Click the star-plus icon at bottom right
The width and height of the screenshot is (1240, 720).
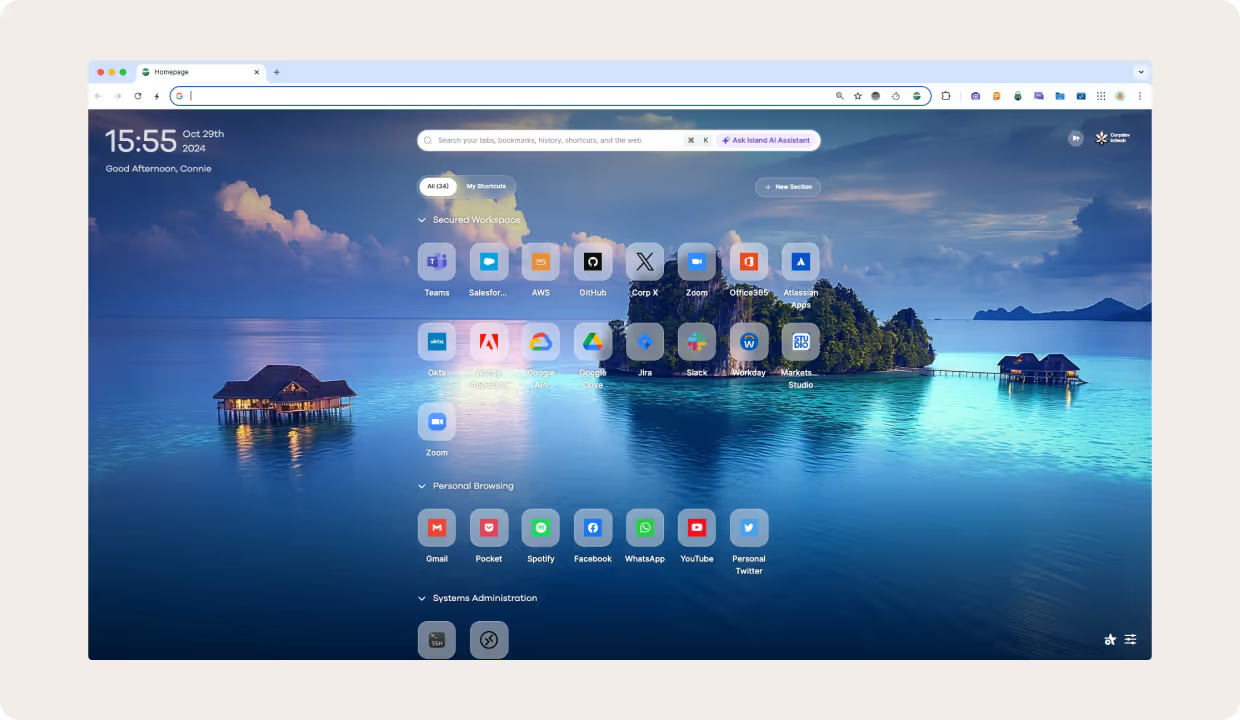pos(1110,639)
